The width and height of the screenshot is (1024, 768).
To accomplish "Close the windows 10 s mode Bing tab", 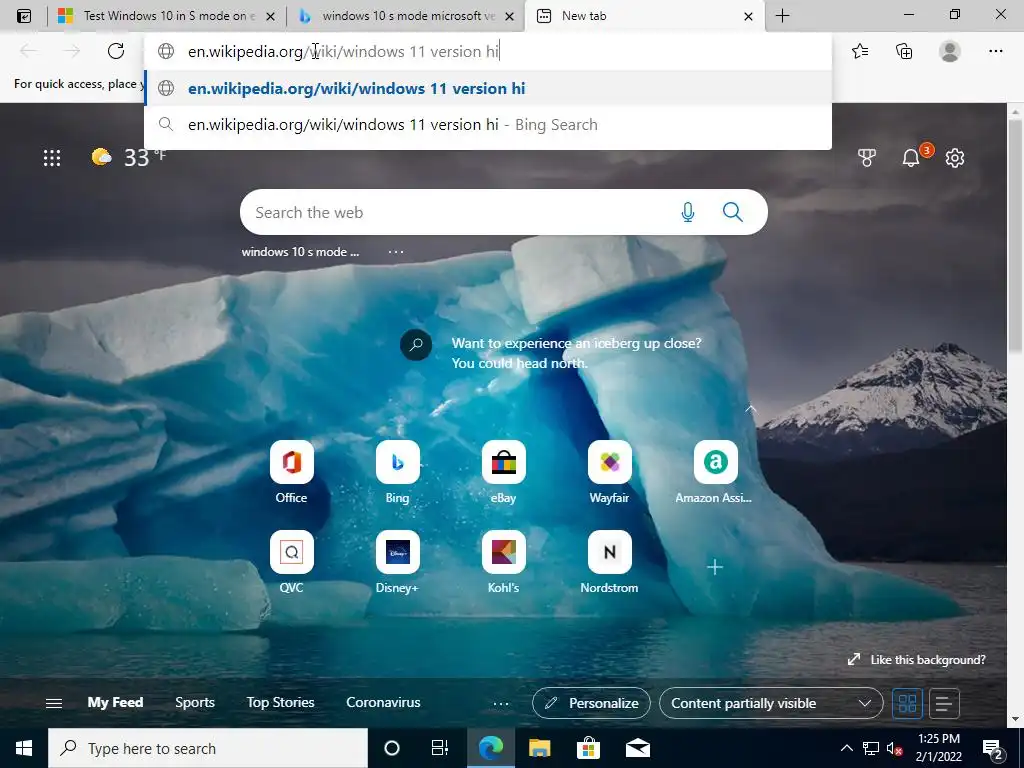I will pos(510,16).
